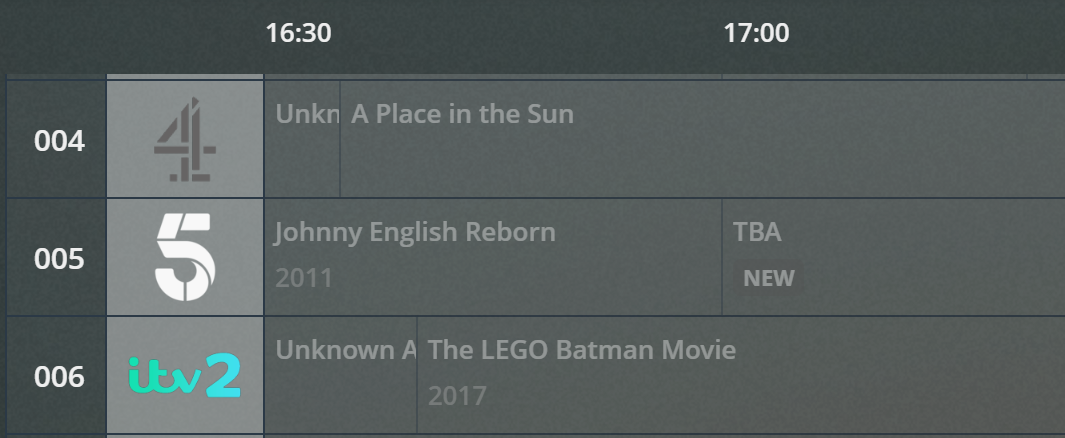Select Unknown programme on ITV2 row

coord(342,350)
